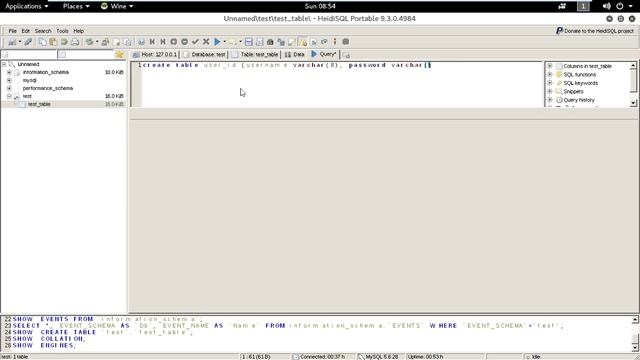Open the Applications menu in top bar
The height and width of the screenshot is (360, 640).
pyautogui.click(x=27, y=6)
